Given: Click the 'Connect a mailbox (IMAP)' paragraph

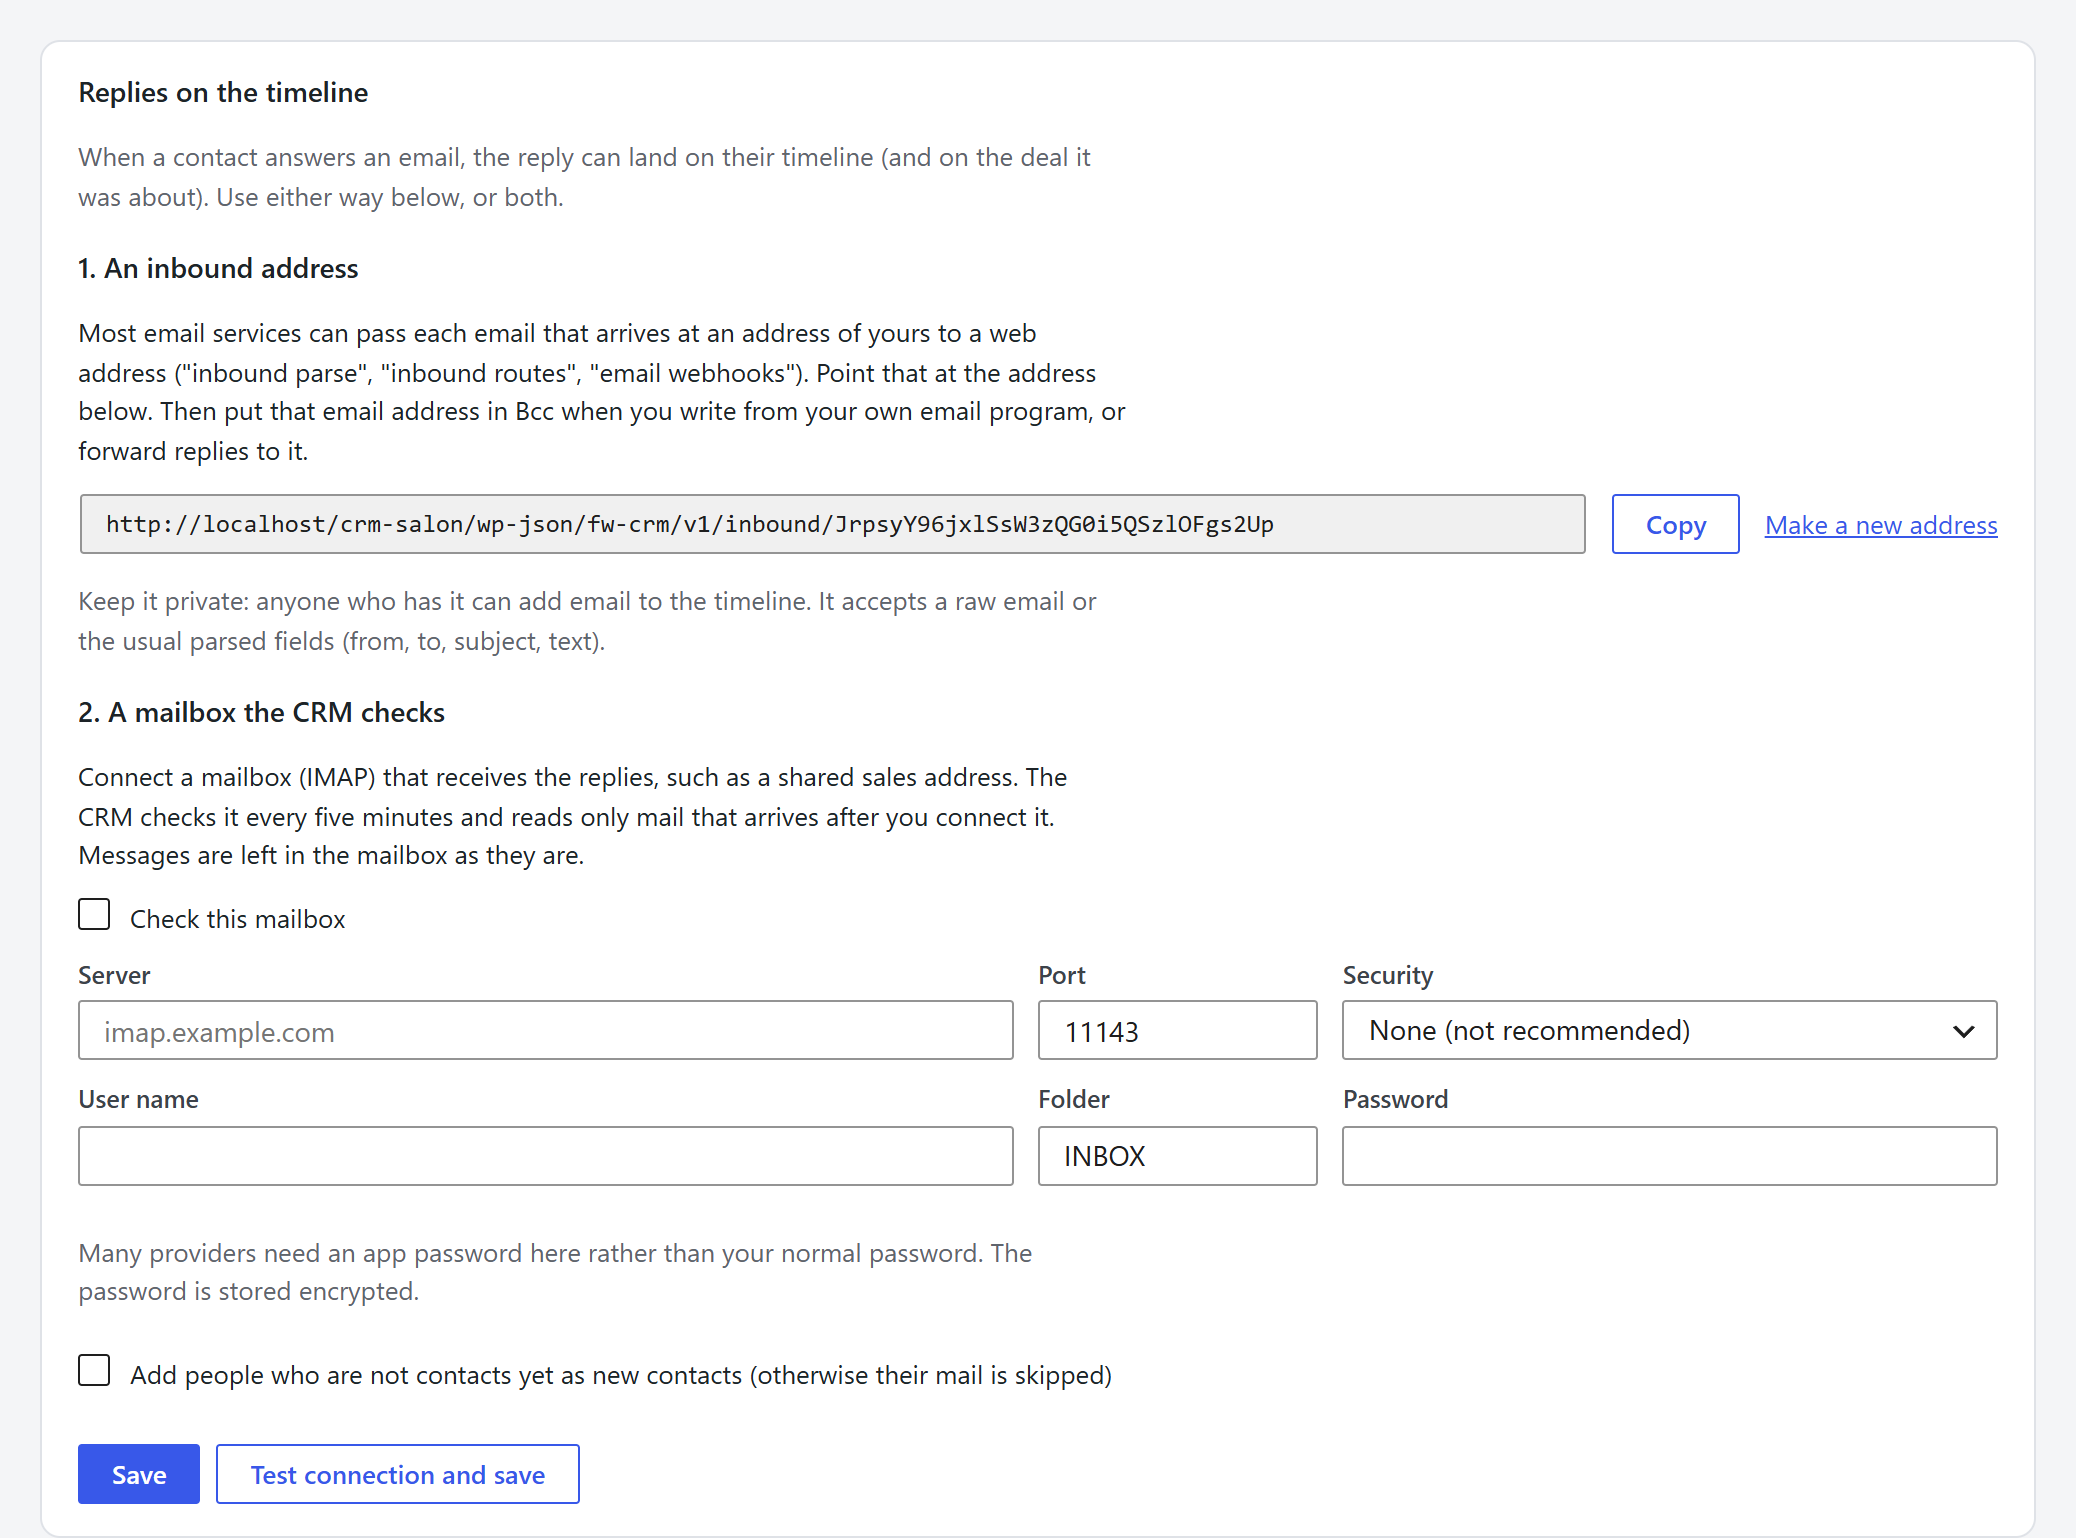Looking at the screenshot, I should point(573,817).
